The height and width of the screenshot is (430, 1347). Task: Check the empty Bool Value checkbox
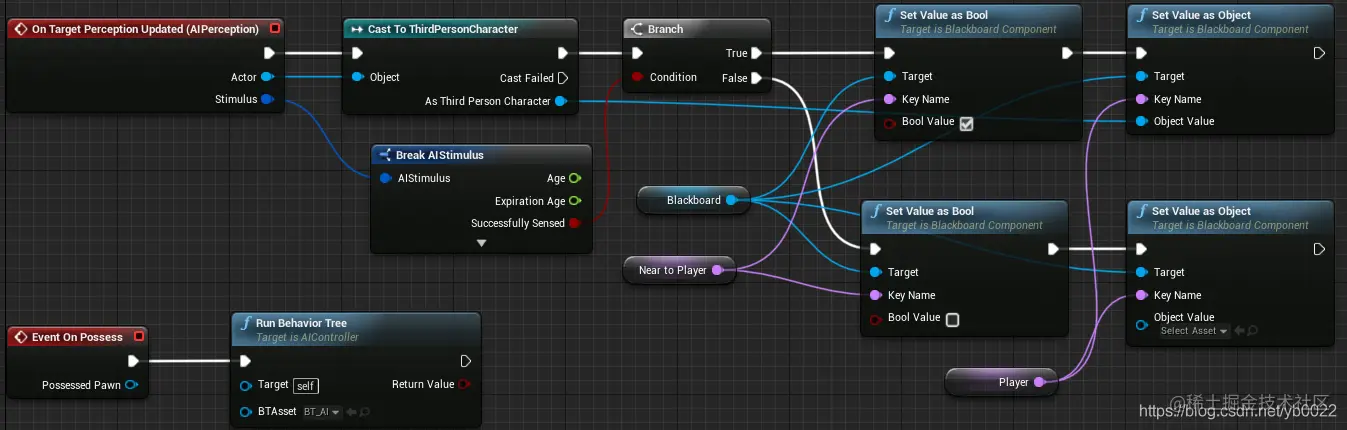[952, 320]
